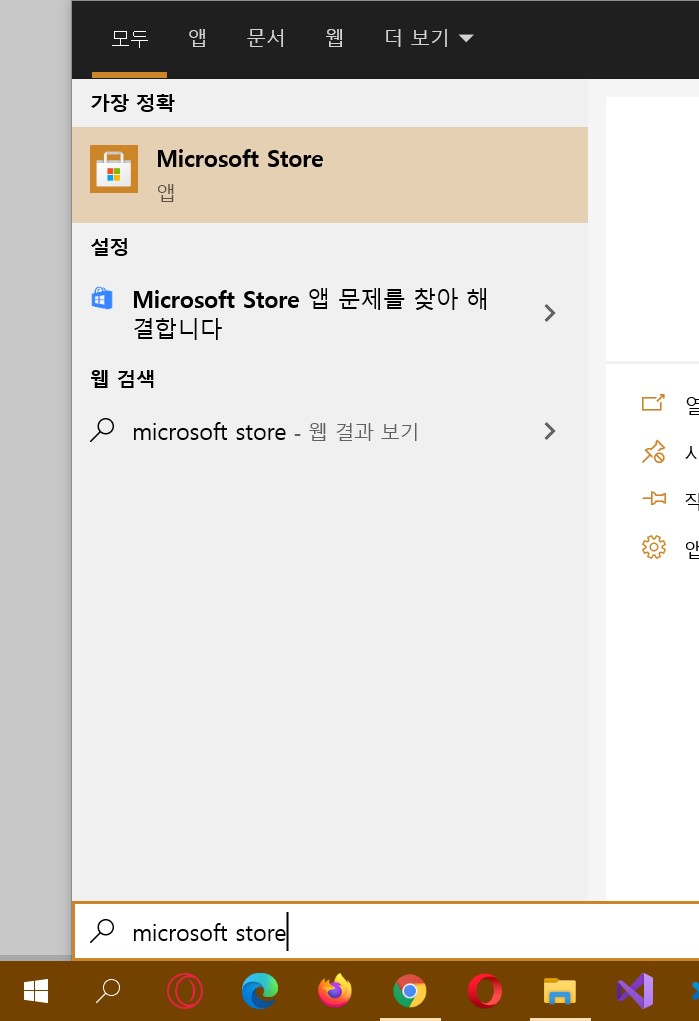Click the blue Store bag settings icon
This screenshot has height=1021, width=699.
pyautogui.click(x=102, y=298)
